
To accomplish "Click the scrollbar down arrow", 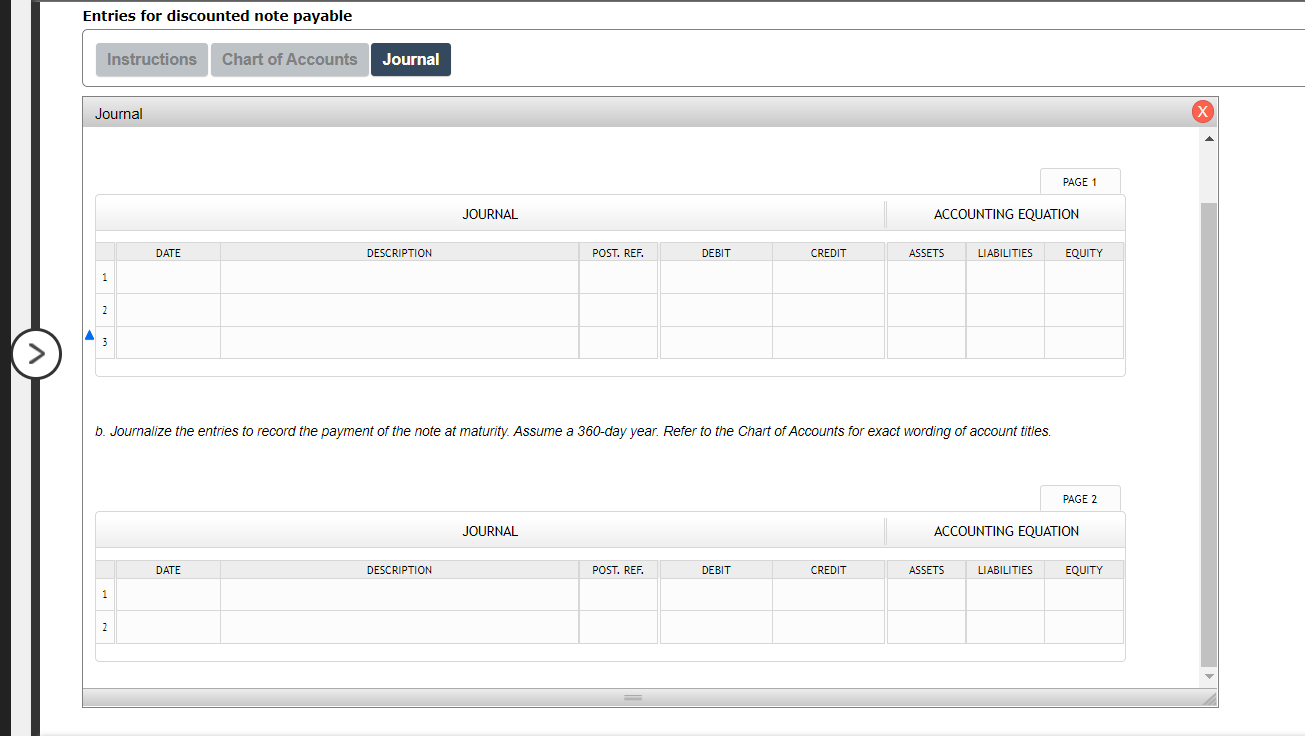I will tap(1208, 675).
